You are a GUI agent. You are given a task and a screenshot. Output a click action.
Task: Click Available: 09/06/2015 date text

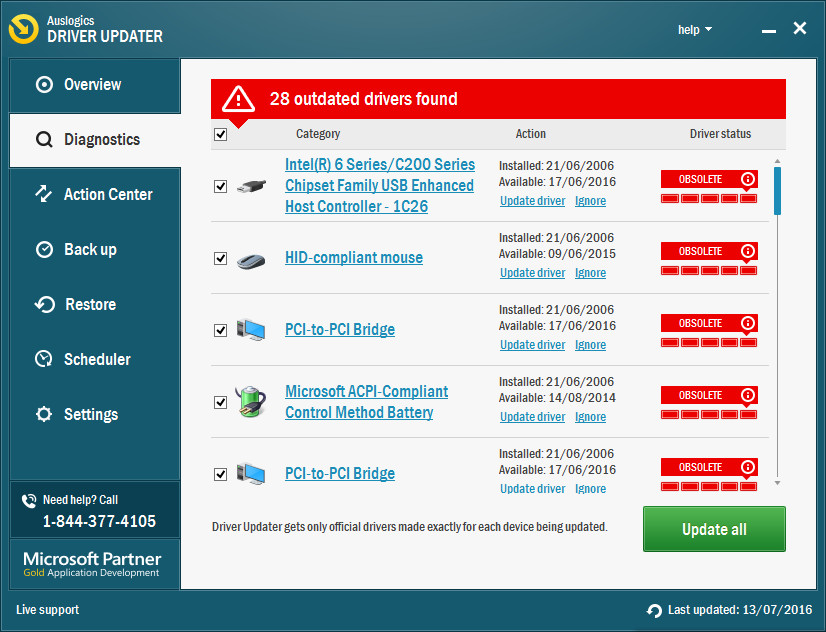tap(557, 254)
